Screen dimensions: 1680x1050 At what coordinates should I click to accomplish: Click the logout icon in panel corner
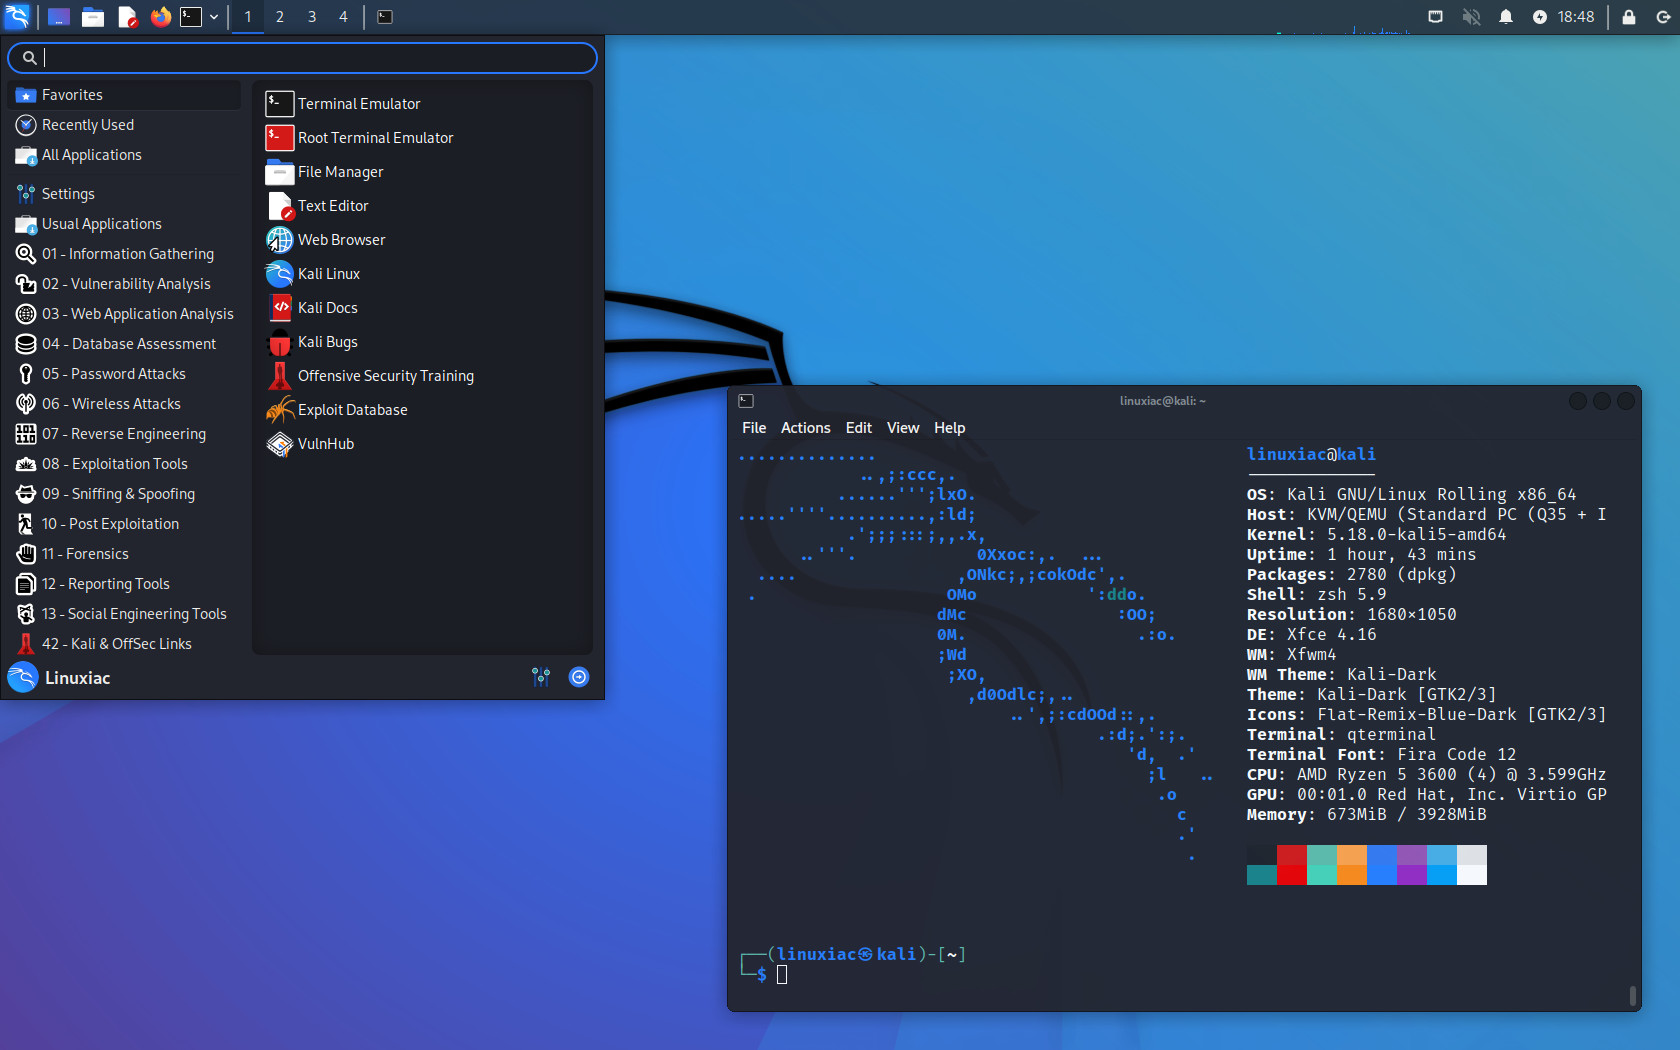1663,17
